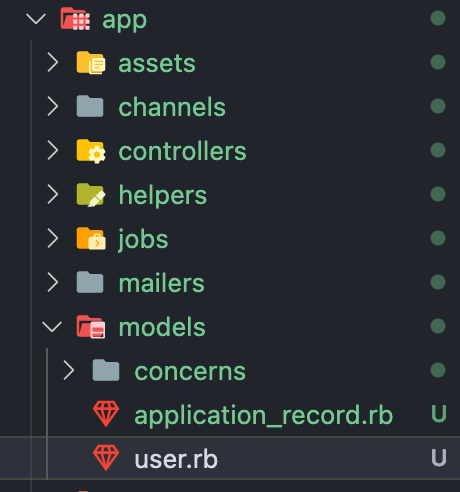Select the channels folder label
This screenshot has height=492, width=460.
pos(172,107)
